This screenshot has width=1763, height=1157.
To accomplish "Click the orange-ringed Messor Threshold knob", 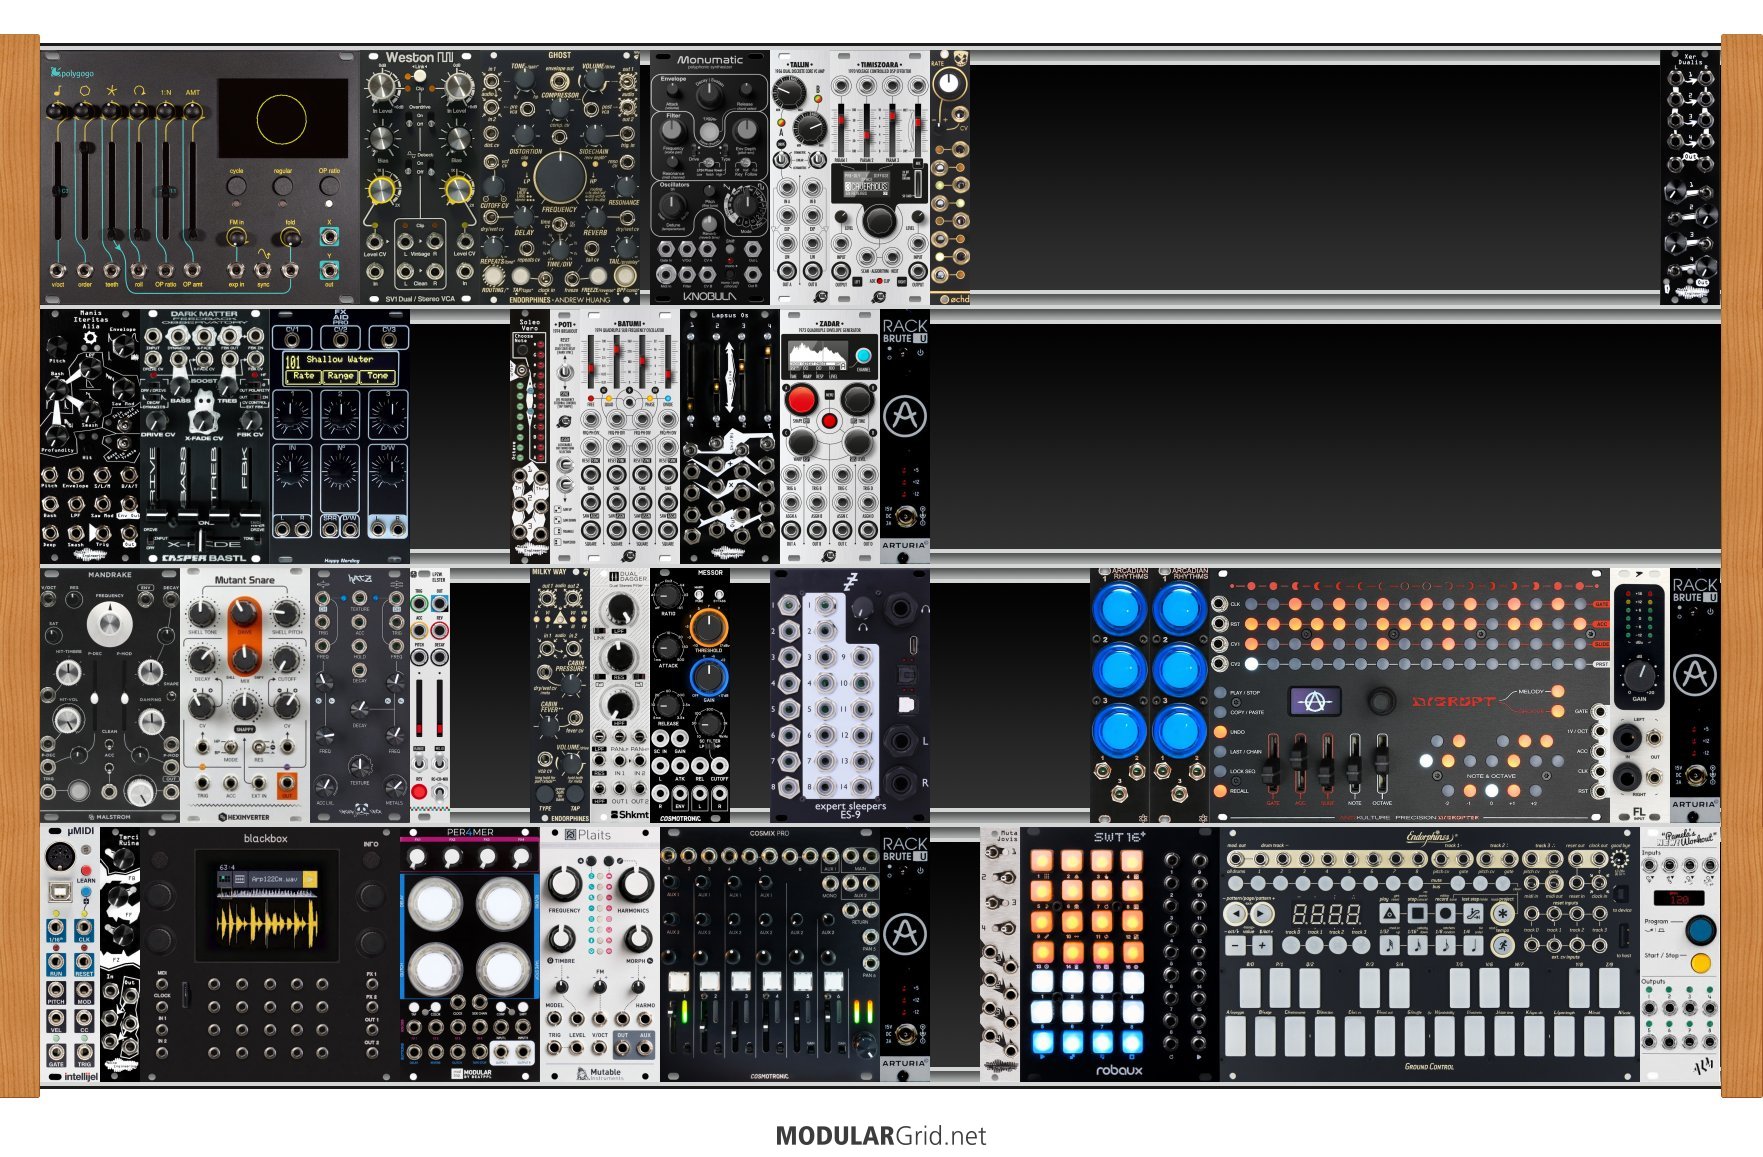I will [x=708, y=627].
